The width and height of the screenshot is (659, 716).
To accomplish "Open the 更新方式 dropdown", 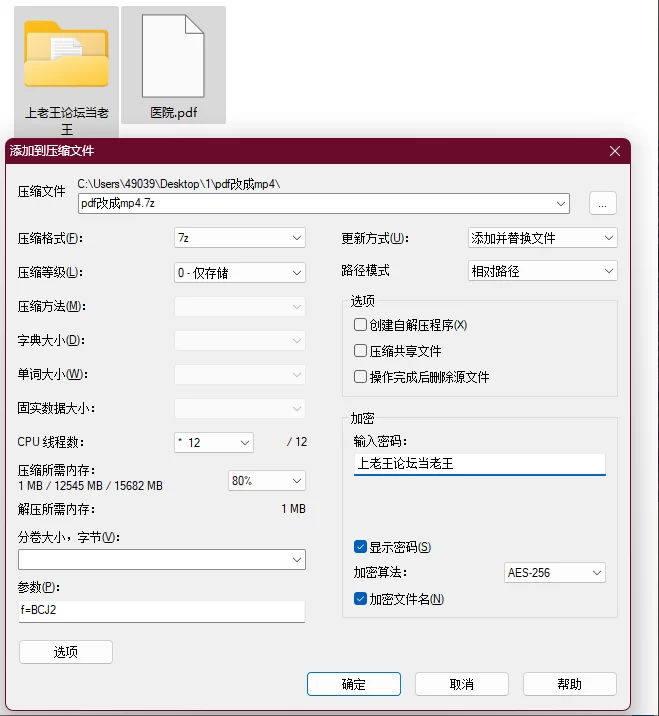I will click(543, 238).
